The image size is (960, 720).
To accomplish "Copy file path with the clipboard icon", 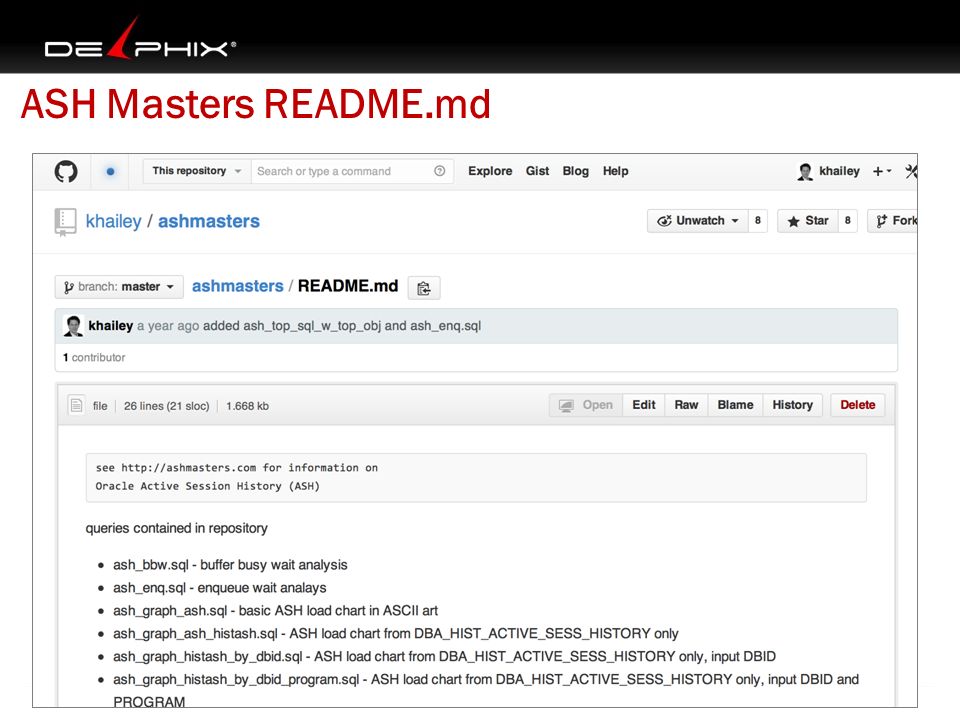I will (x=424, y=287).
